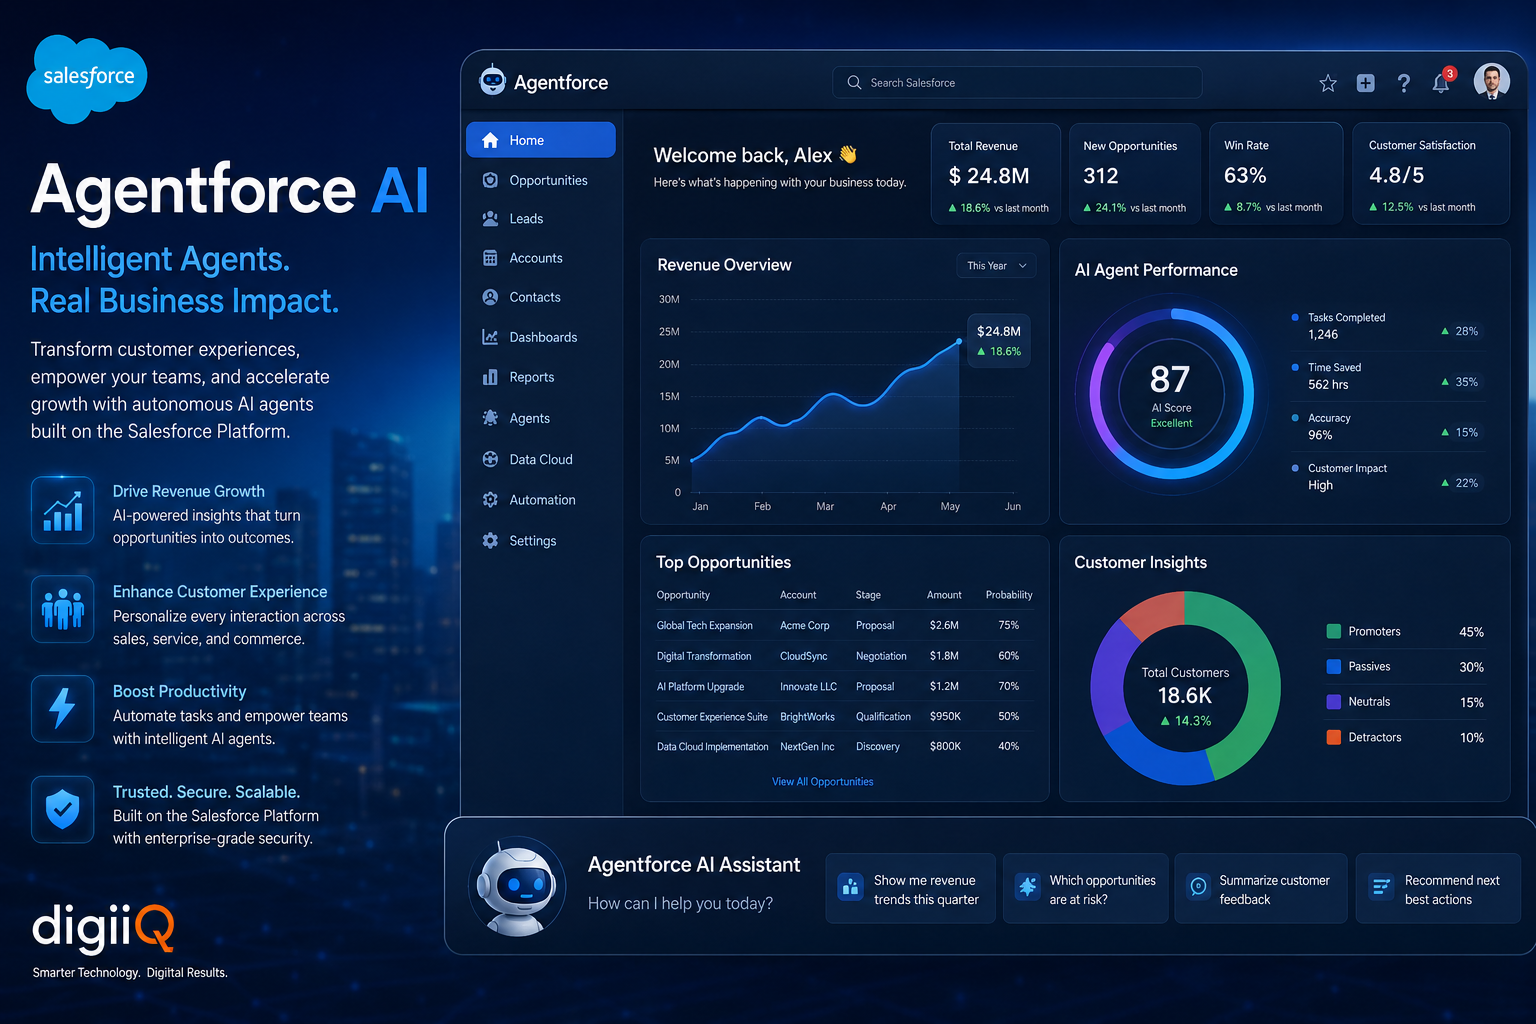Click revenue trends prompt icon
1536x1024 pixels.
(850, 886)
